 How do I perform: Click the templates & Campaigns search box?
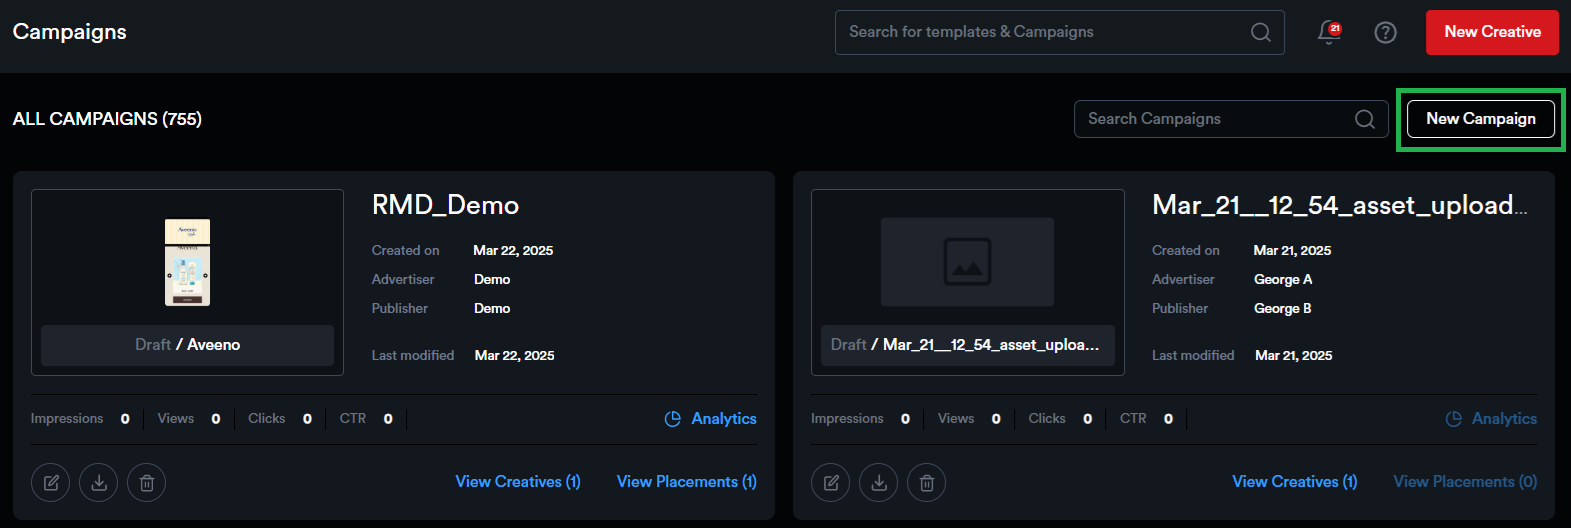click(1040, 32)
